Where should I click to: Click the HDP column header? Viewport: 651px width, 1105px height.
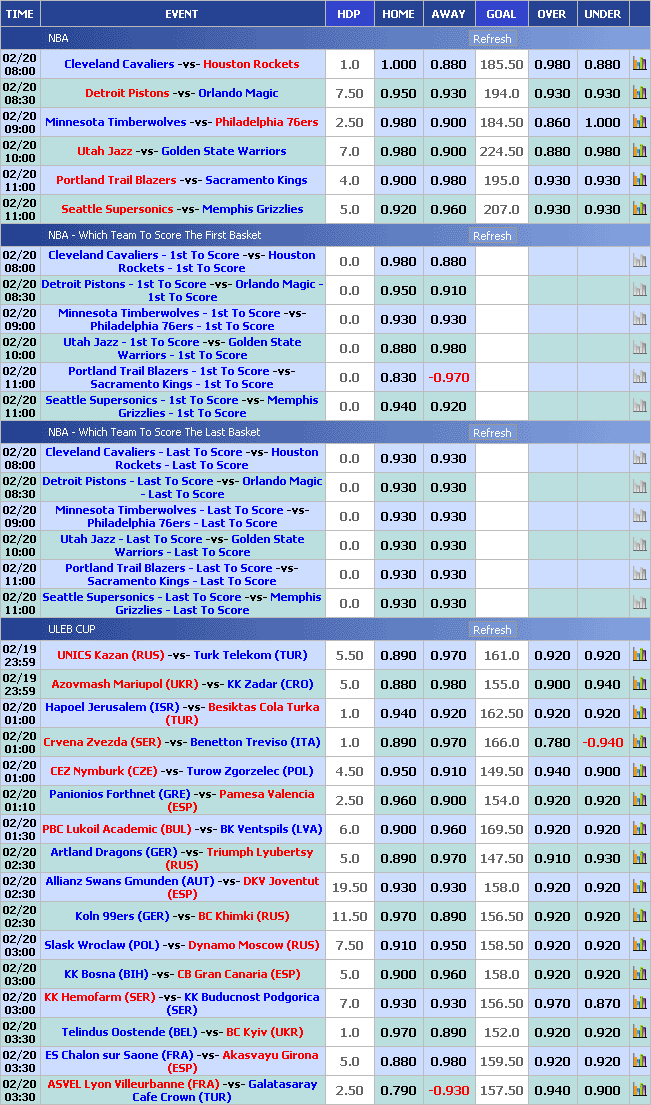[x=349, y=14]
